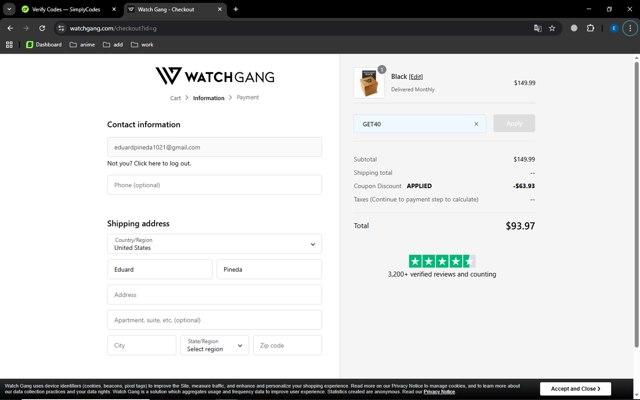Click the translate page icon
Screen dimensions: 640x400
pos(538,28)
